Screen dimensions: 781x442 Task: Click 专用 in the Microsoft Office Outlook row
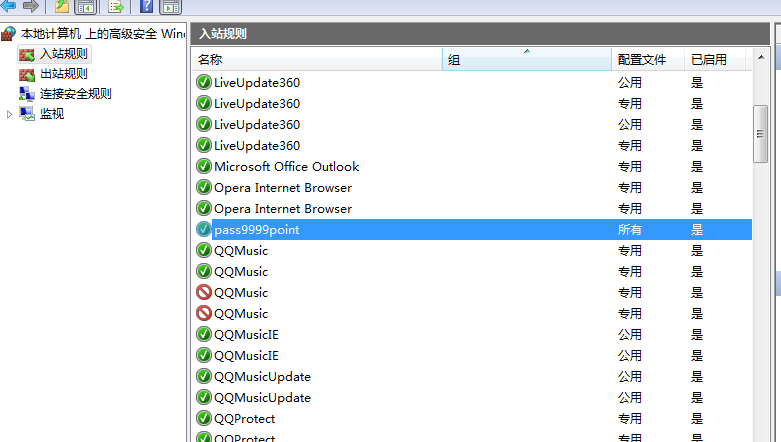tap(630, 166)
